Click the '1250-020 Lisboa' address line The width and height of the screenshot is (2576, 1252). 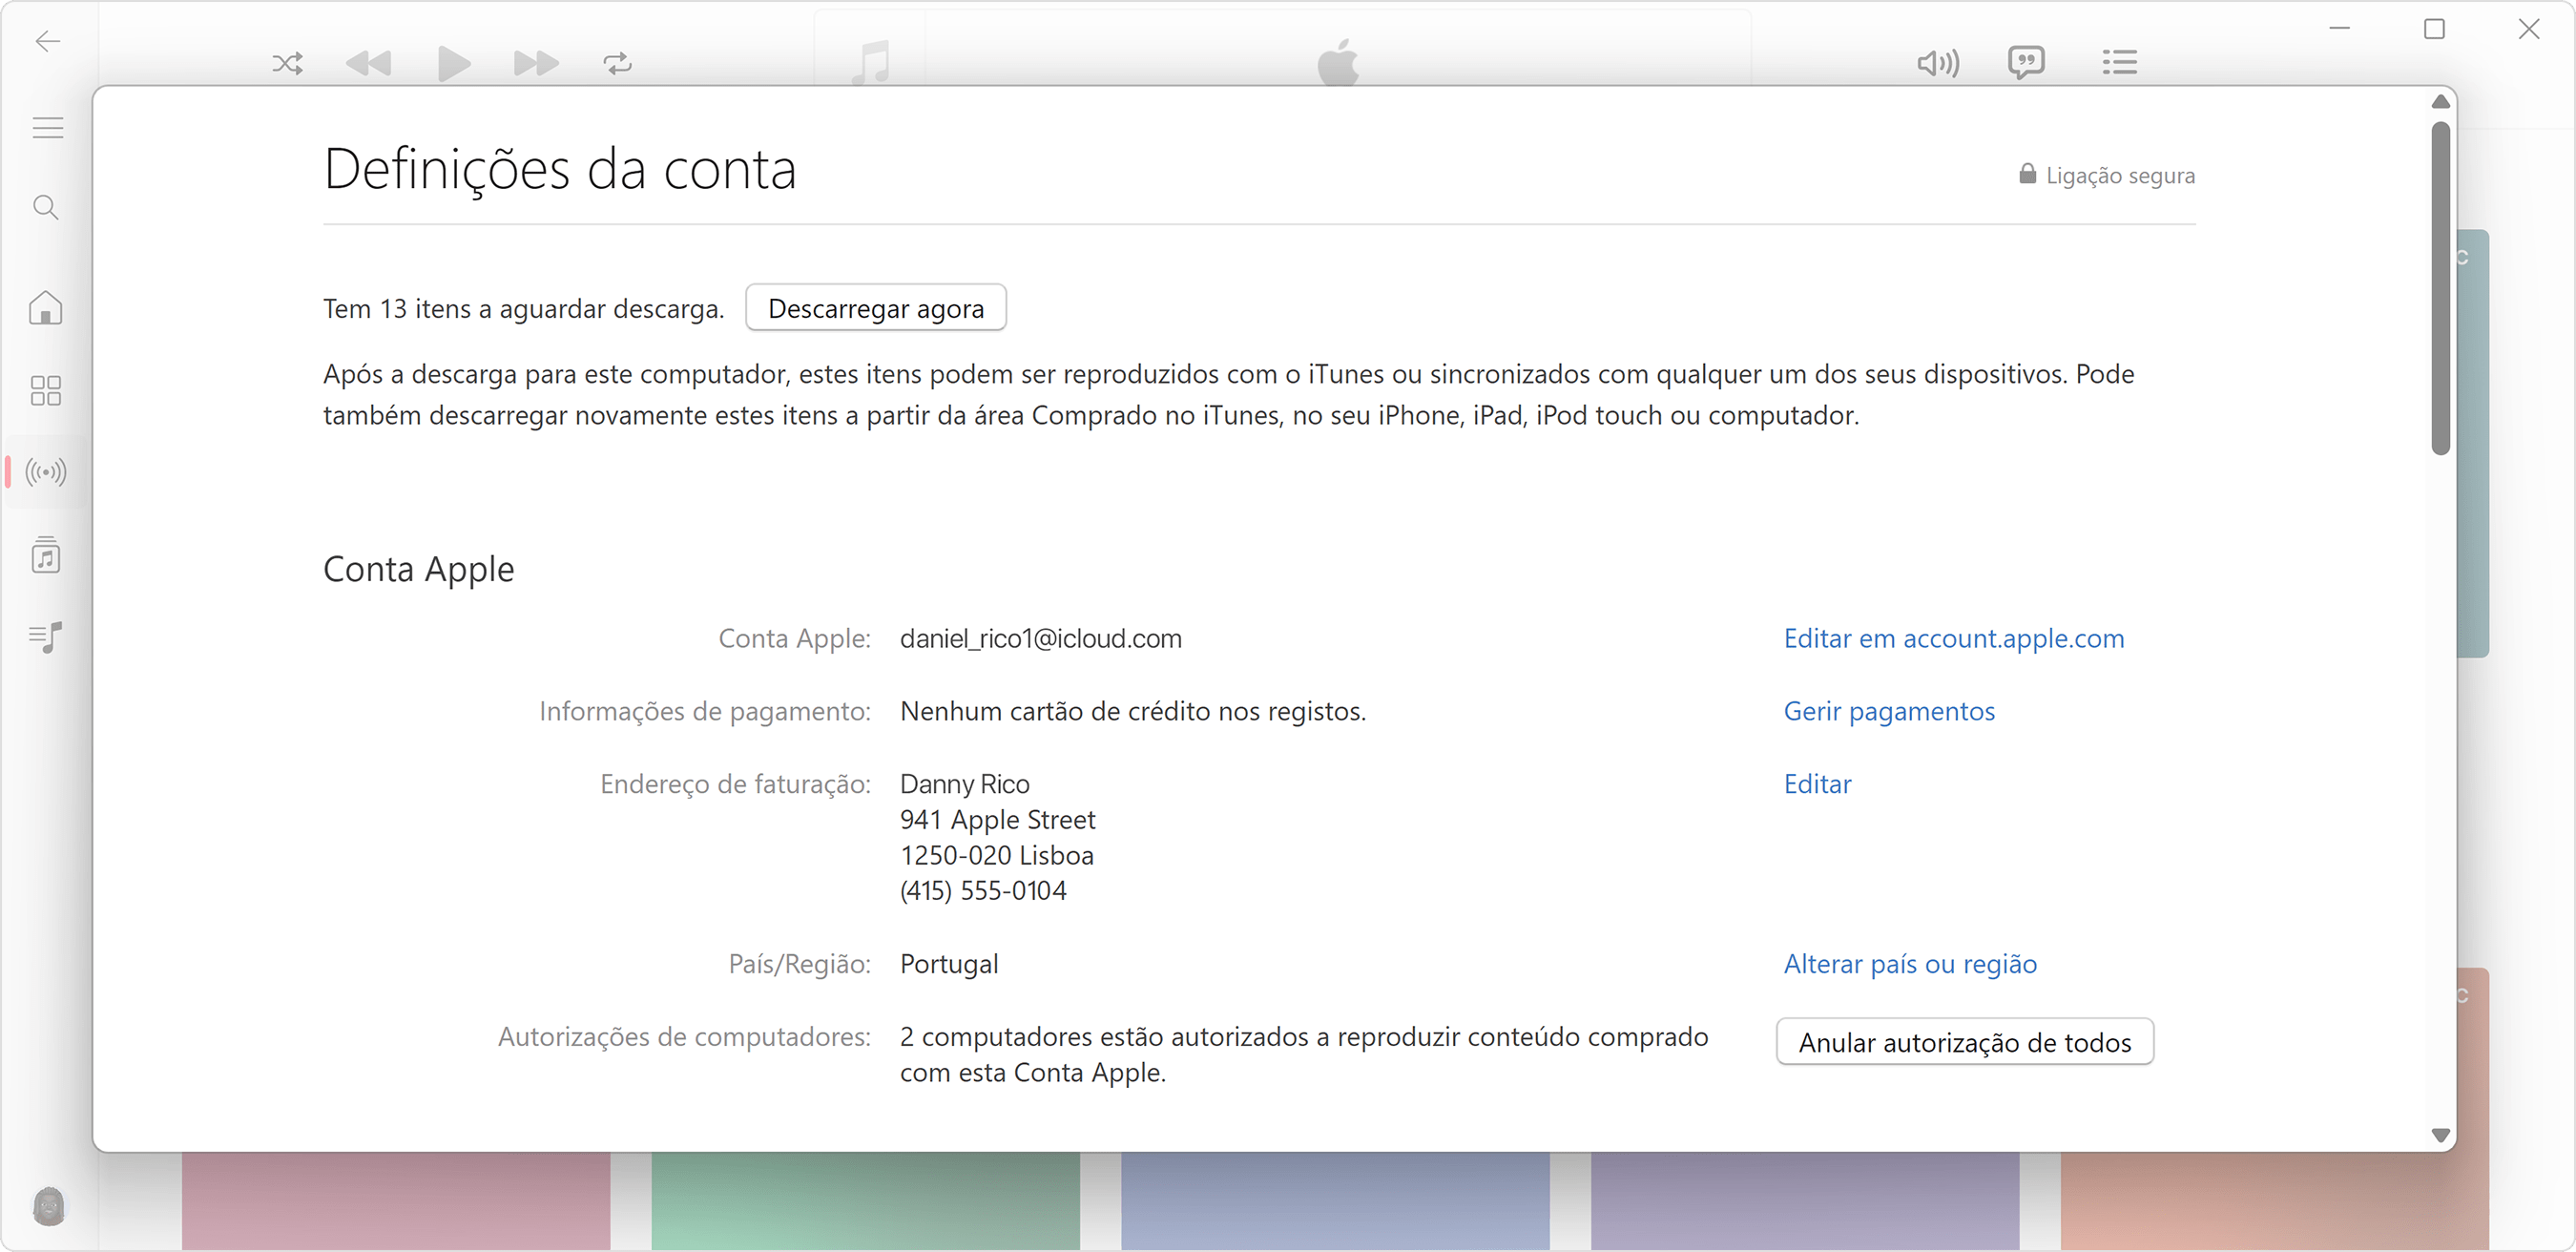point(997,856)
